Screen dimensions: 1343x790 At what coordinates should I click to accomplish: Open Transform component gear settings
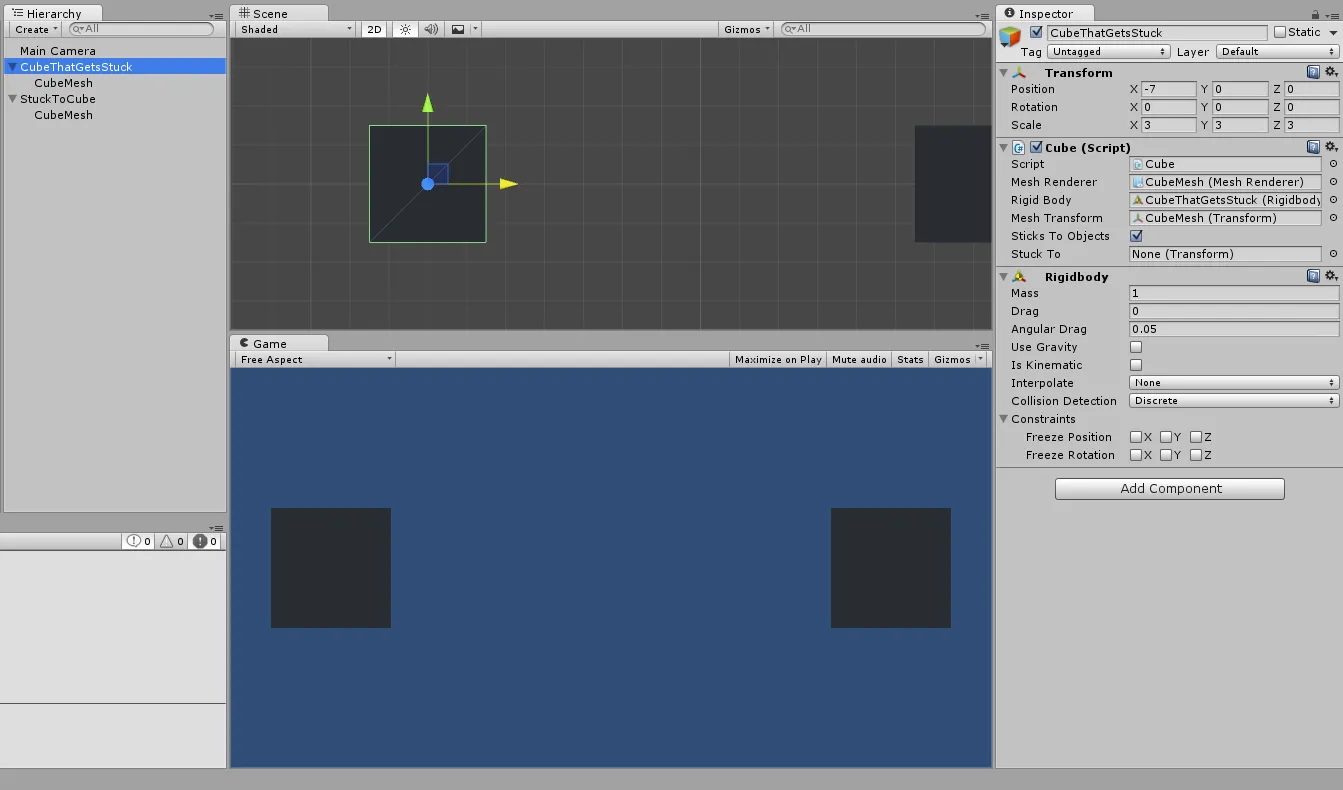(x=1331, y=72)
